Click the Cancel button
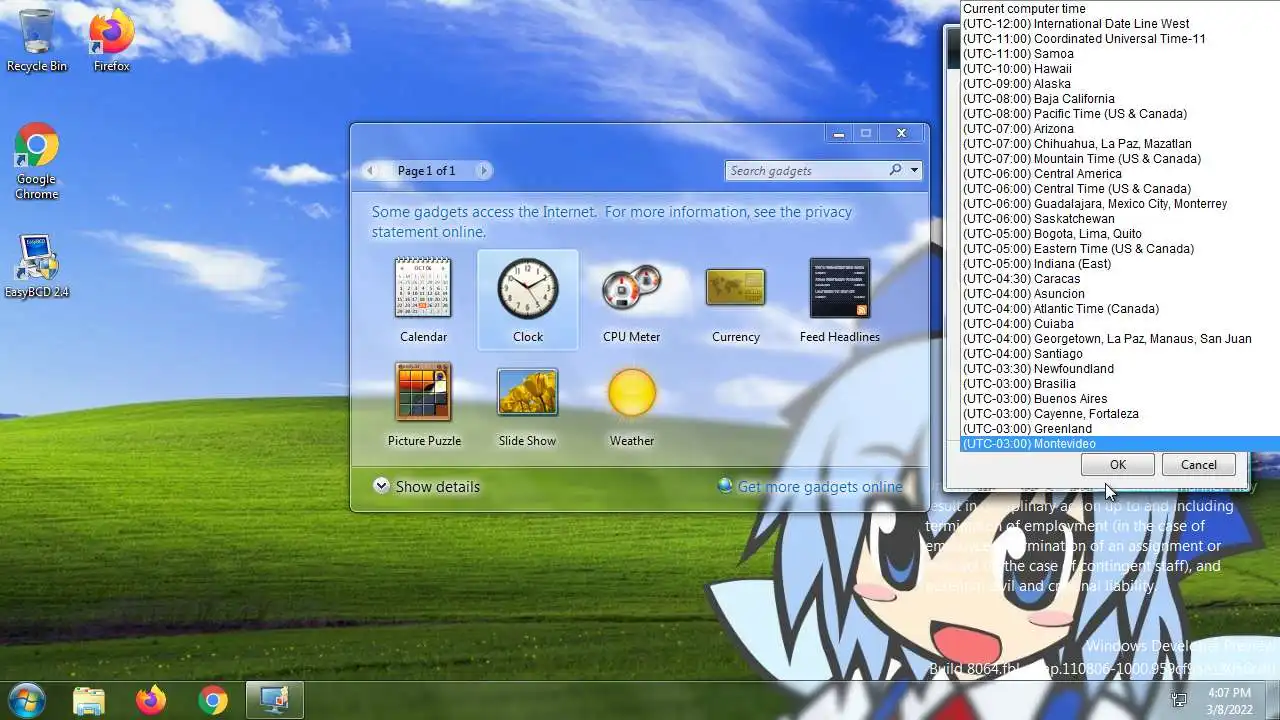Screen dimensions: 1280x720 1198,464
